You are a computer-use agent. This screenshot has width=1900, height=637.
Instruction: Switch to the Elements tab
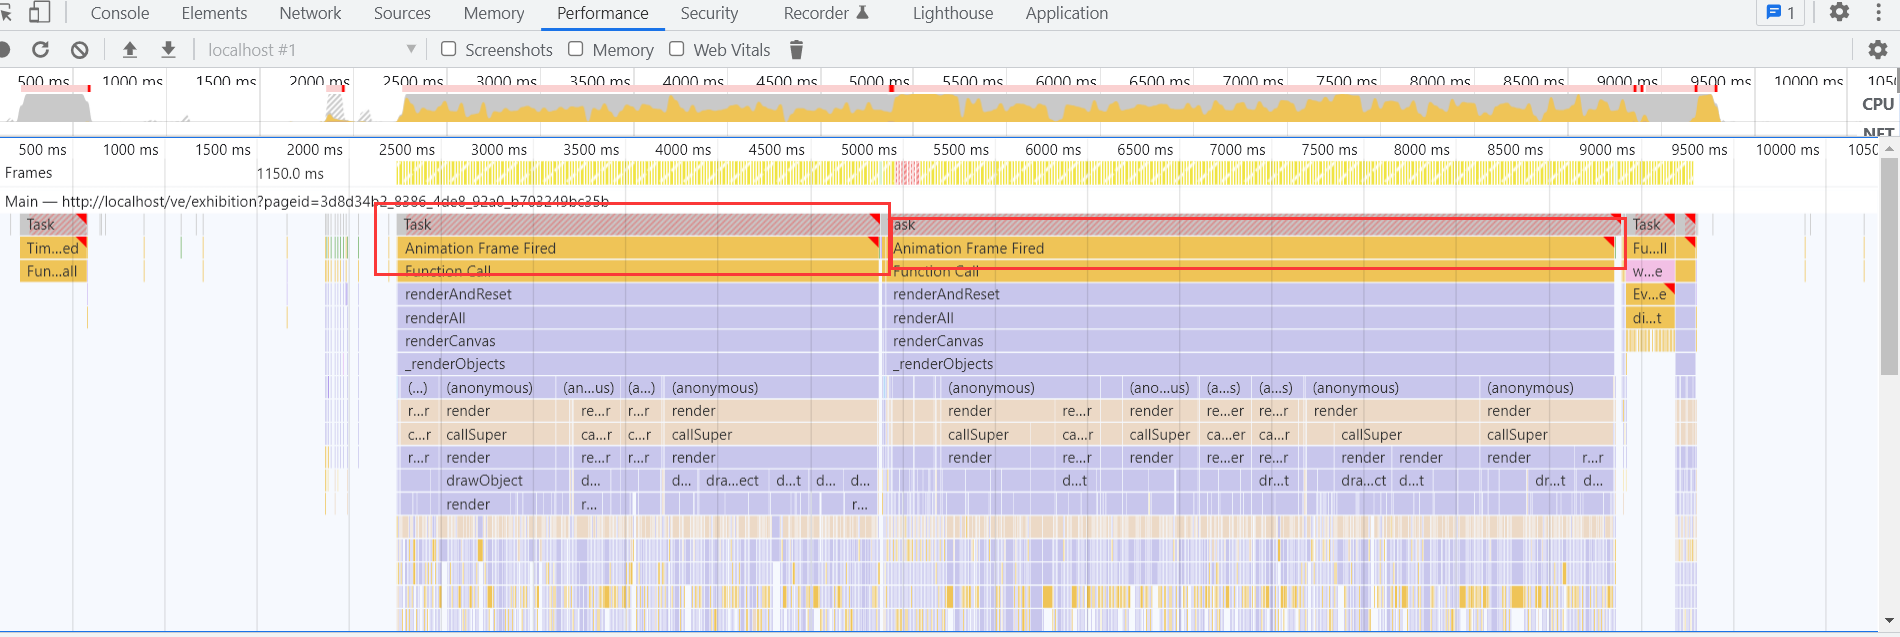point(214,13)
